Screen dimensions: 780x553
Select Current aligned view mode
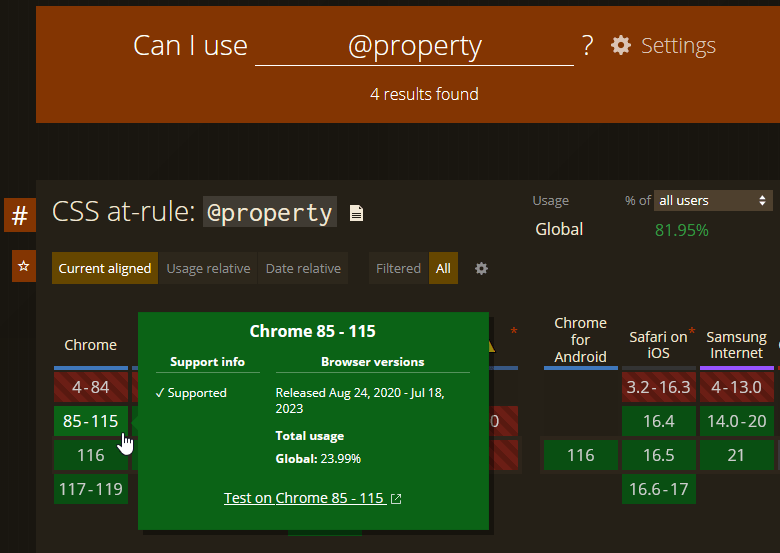tap(104, 268)
